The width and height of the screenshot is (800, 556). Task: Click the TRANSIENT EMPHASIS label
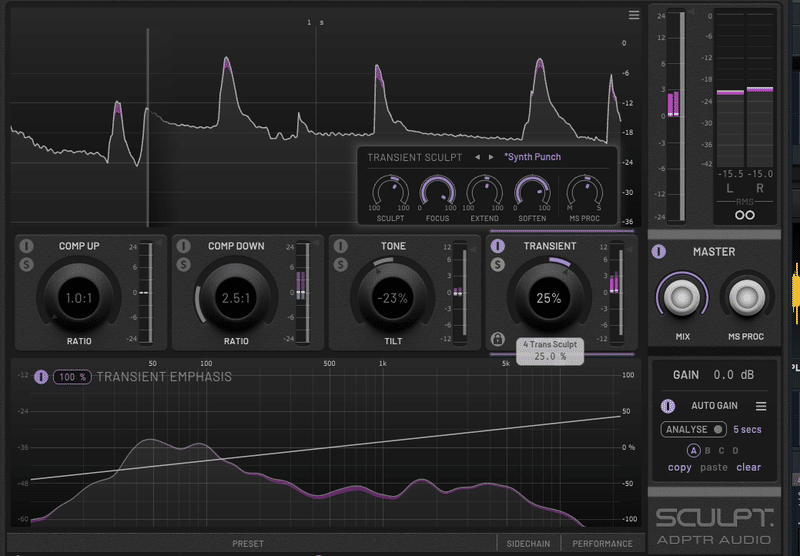(x=164, y=377)
